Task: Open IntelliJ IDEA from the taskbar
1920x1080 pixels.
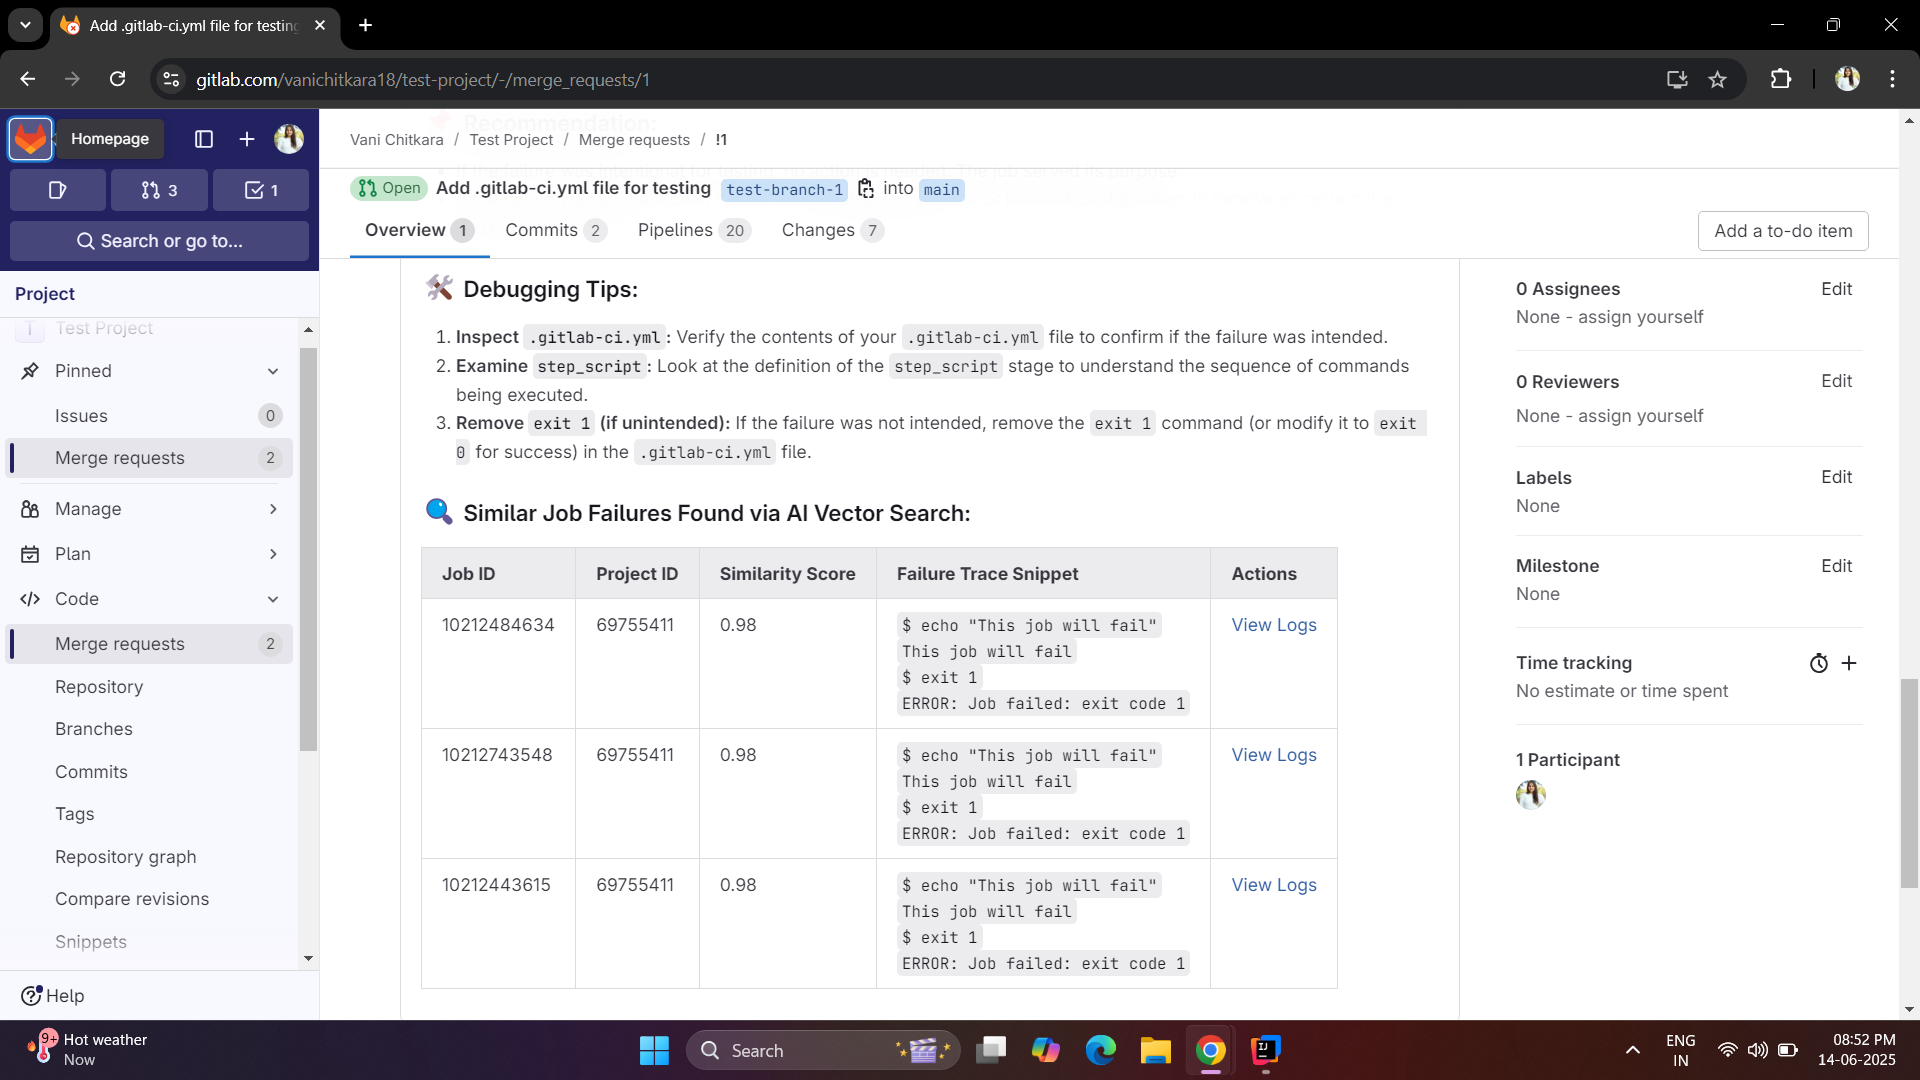Action: pos(1265,1050)
